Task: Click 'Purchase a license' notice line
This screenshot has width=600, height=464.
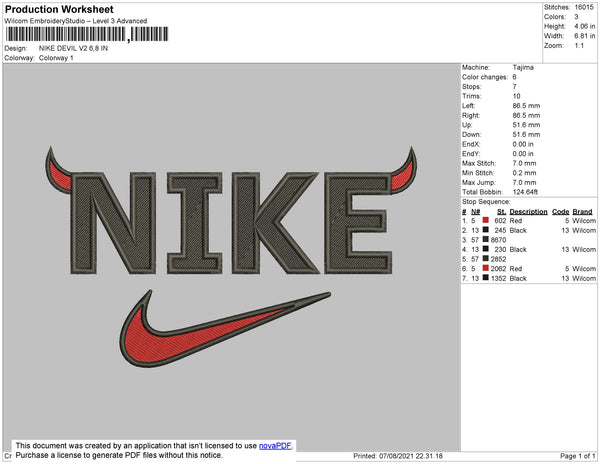Action: [x=119, y=455]
